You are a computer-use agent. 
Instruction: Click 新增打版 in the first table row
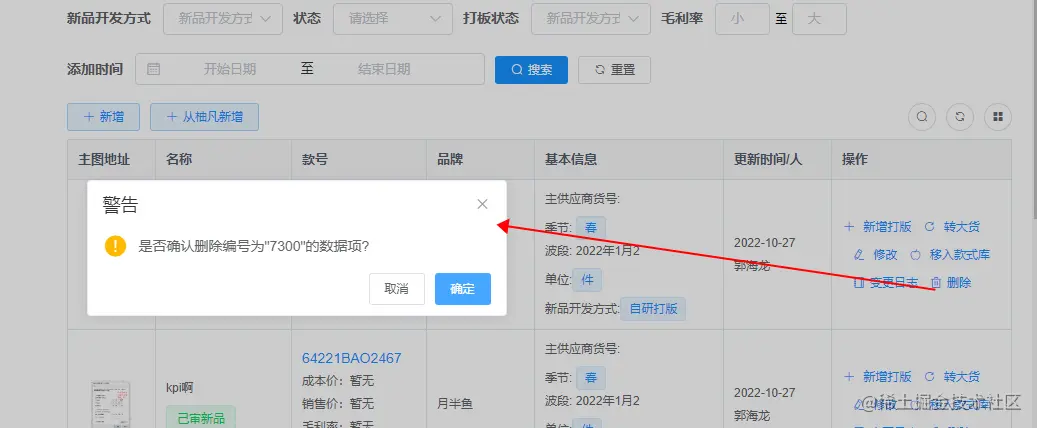pos(878,227)
